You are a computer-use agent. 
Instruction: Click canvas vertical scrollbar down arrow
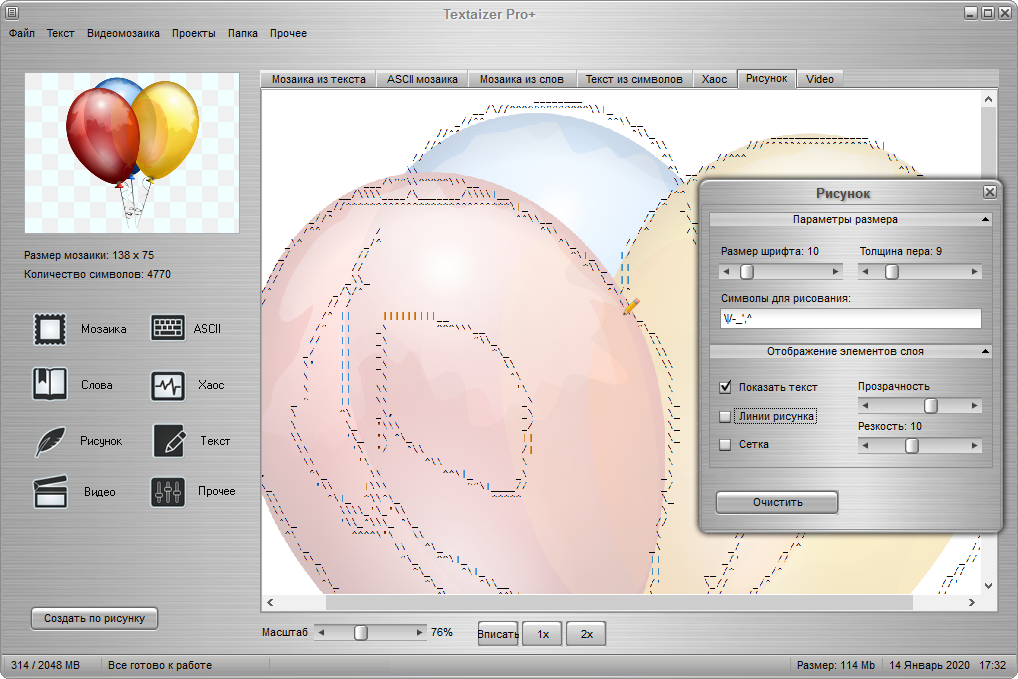coord(988,586)
